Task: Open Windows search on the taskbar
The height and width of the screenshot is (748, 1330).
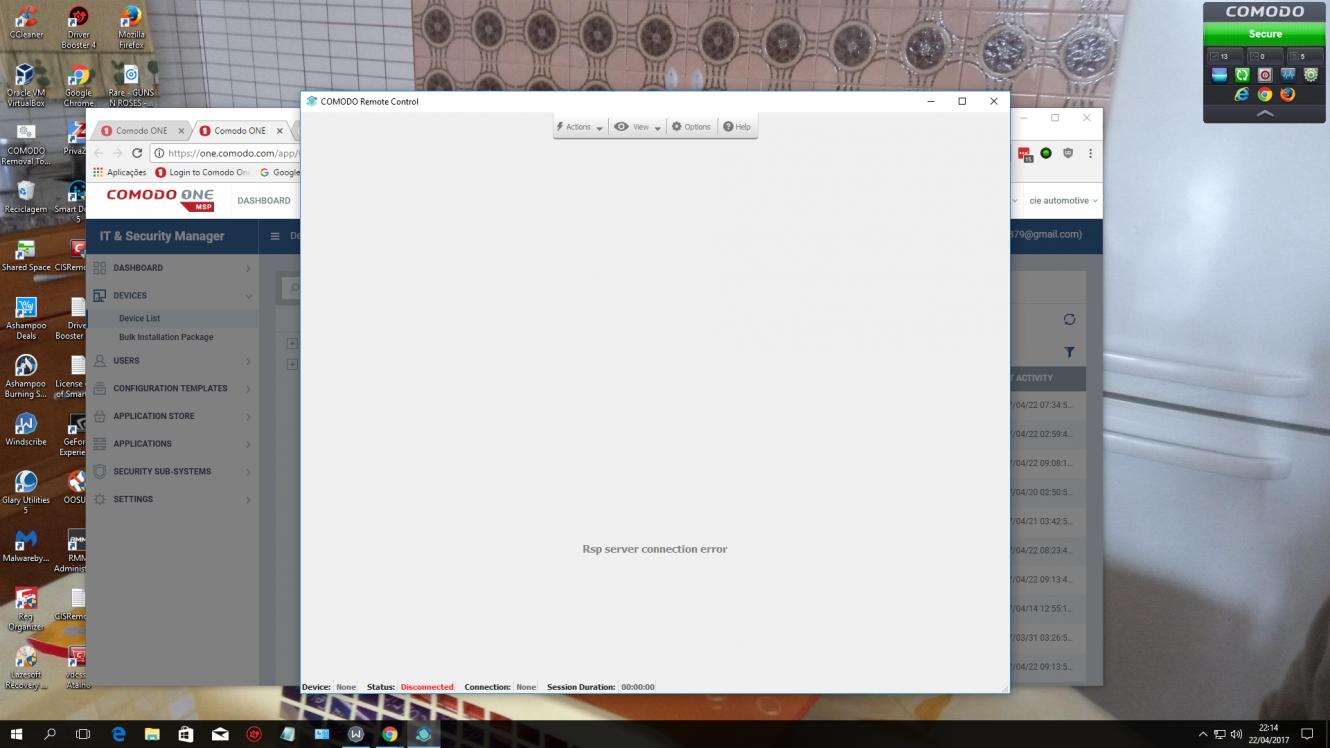Action: point(50,734)
